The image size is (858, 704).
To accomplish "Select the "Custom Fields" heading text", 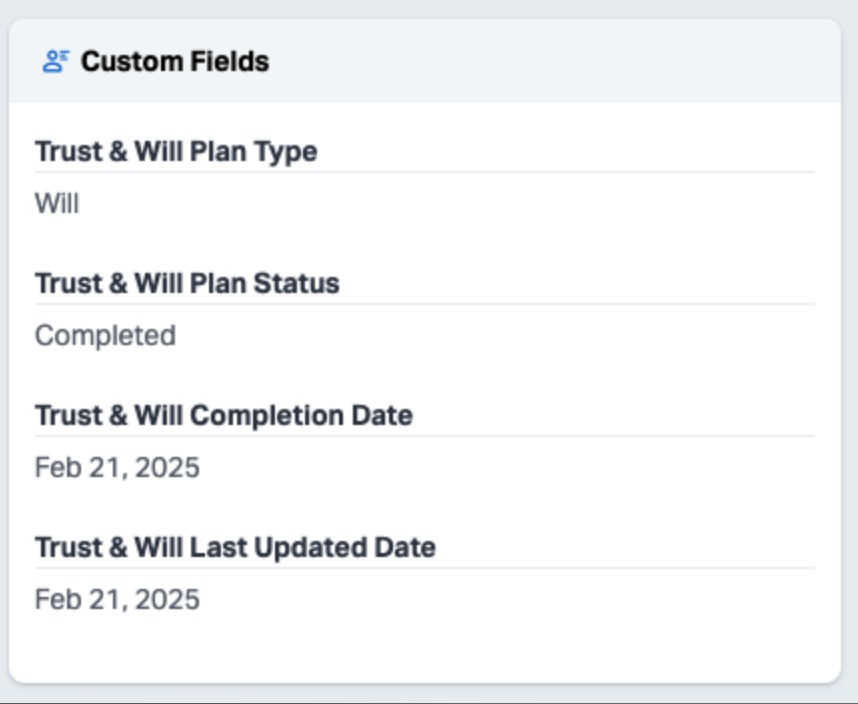I will coord(175,62).
